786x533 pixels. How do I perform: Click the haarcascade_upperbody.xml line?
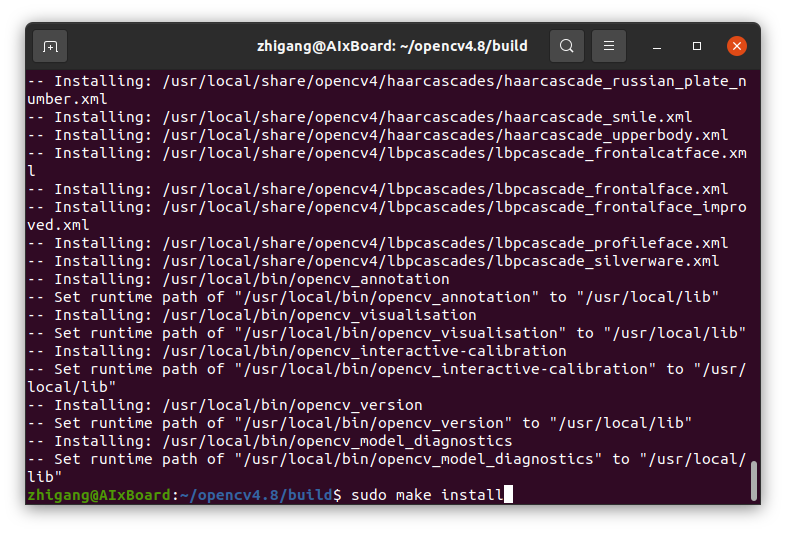[x=390, y=135]
